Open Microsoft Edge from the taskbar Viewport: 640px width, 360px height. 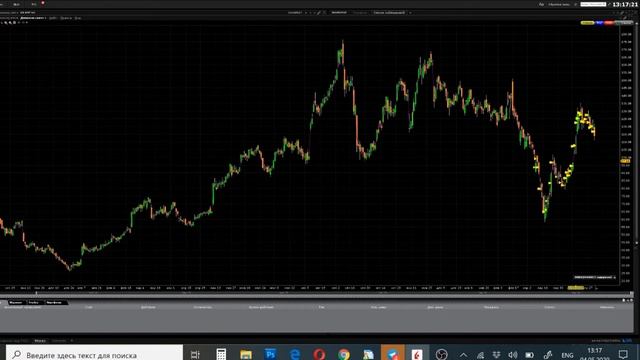click(295, 354)
